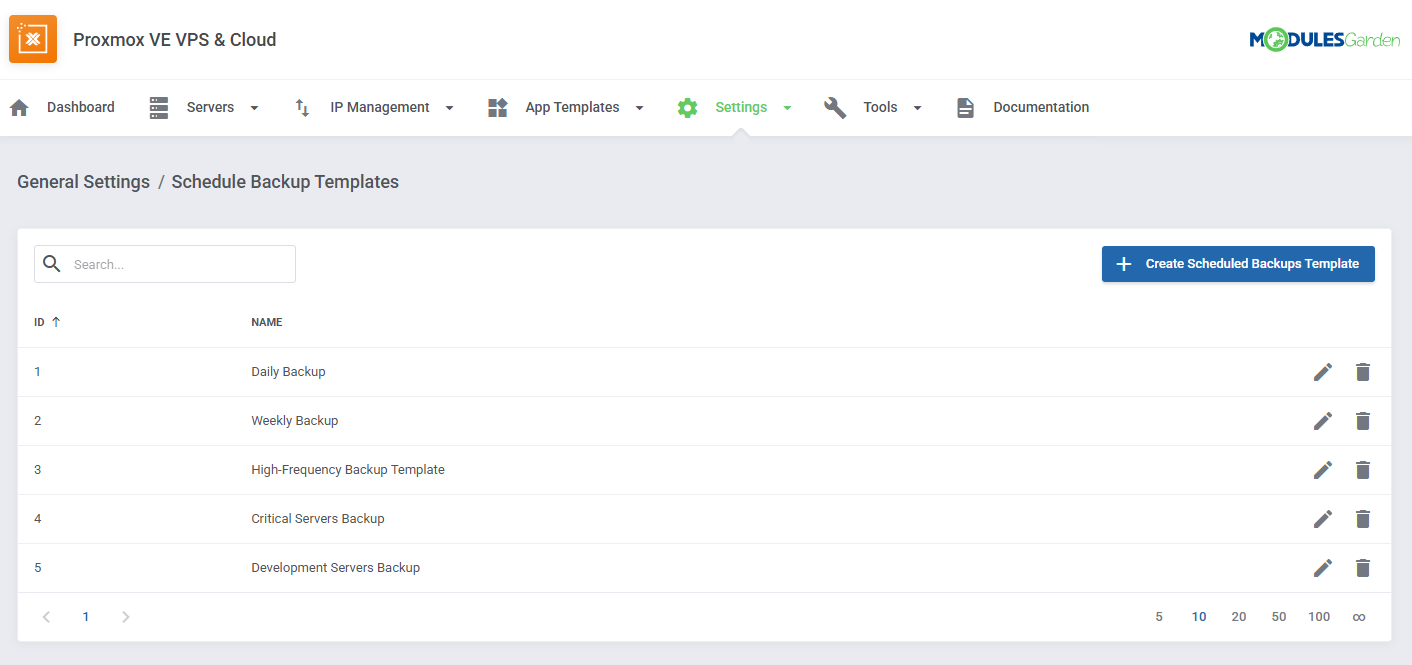Delete the Weekly Backup template with trash icon

(x=1363, y=420)
